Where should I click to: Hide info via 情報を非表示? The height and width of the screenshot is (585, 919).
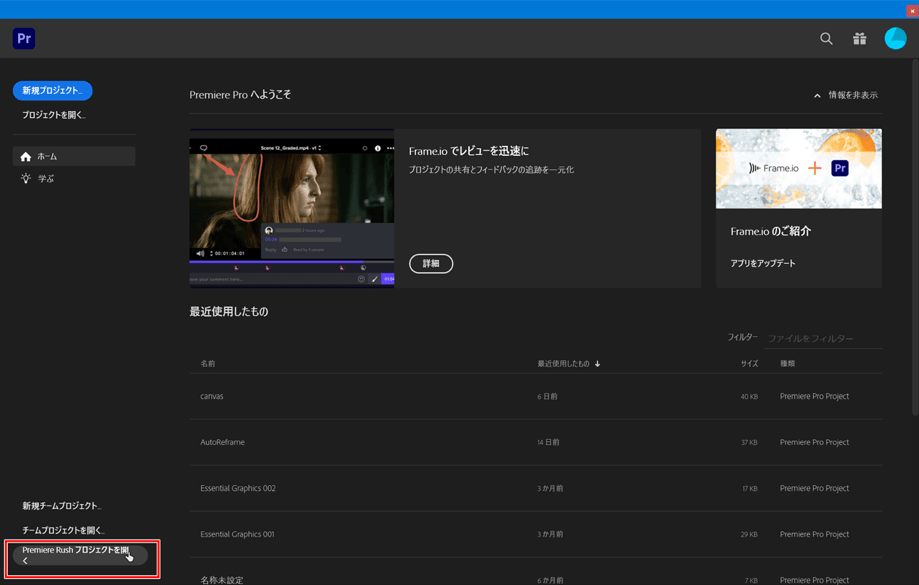click(853, 95)
